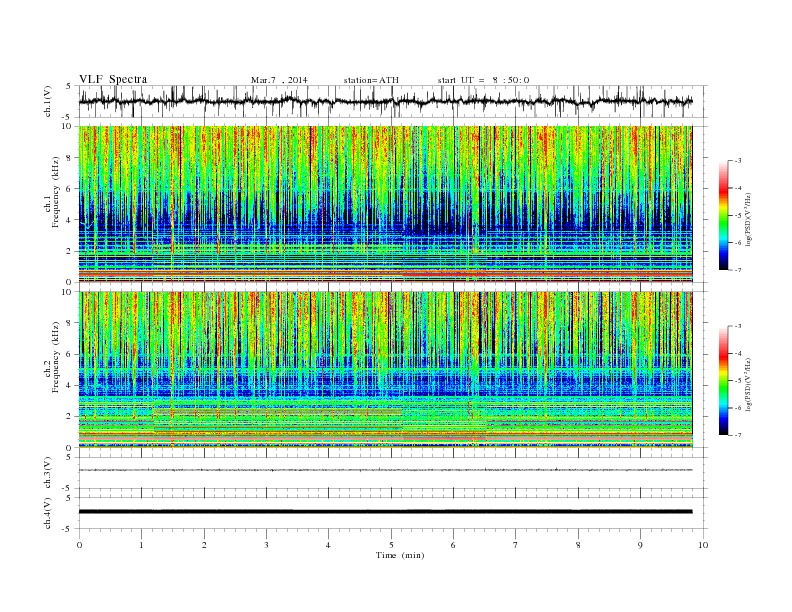Click the ch.4 thick black voltage trace
Image resolution: width=792 pixels, height=612 pixels.
pos(385,512)
